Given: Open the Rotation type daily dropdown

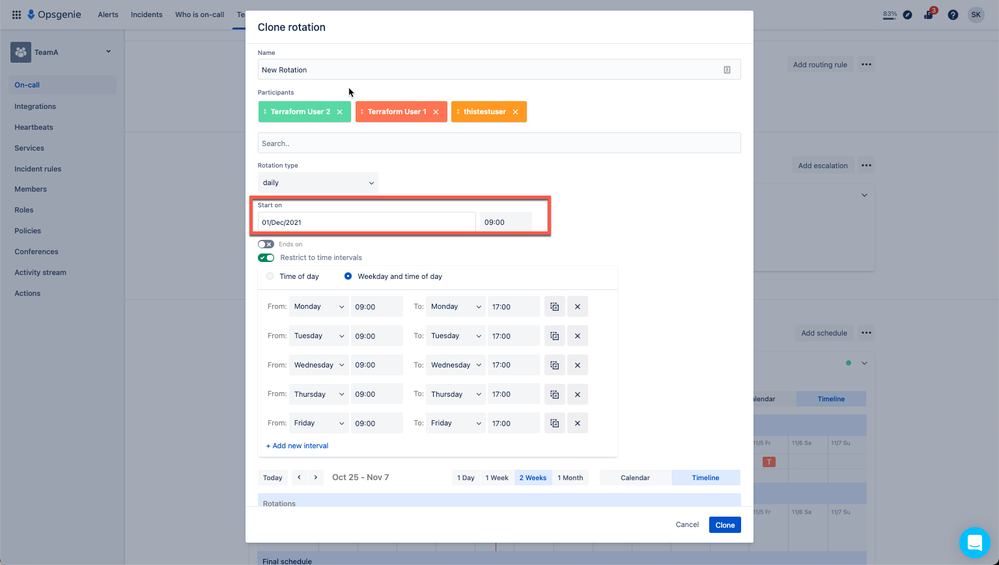Looking at the screenshot, I should pos(317,183).
